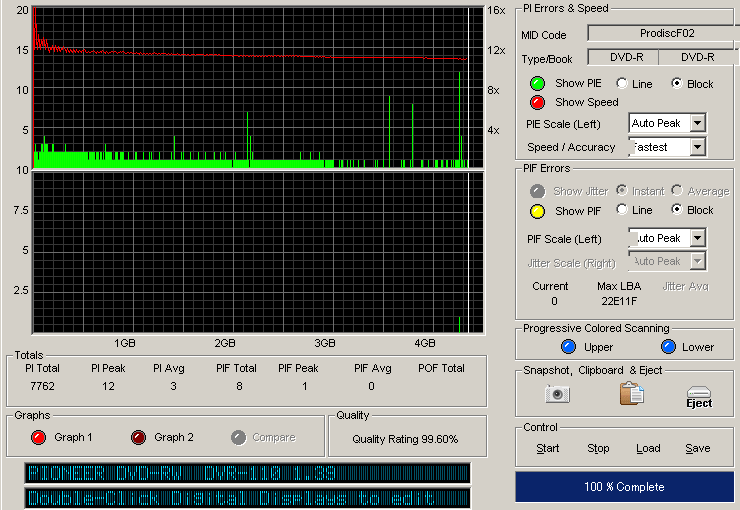Image resolution: width=740 pixels, height=510 pixels.
Task: Select the red Graph 1 indicator
Action: [x=38, y=437]
